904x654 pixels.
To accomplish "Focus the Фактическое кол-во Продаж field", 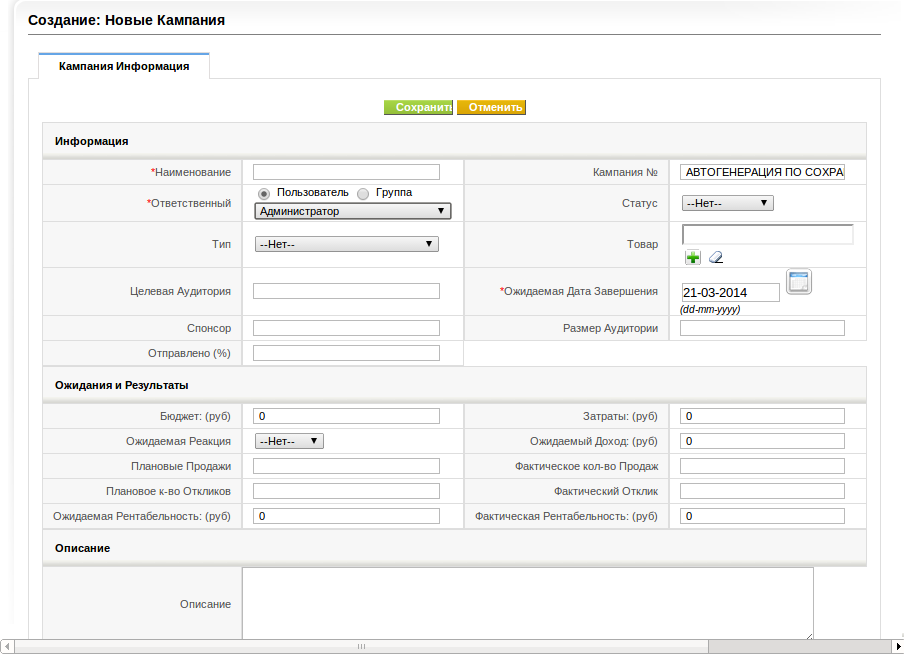I will coord(762,466).
